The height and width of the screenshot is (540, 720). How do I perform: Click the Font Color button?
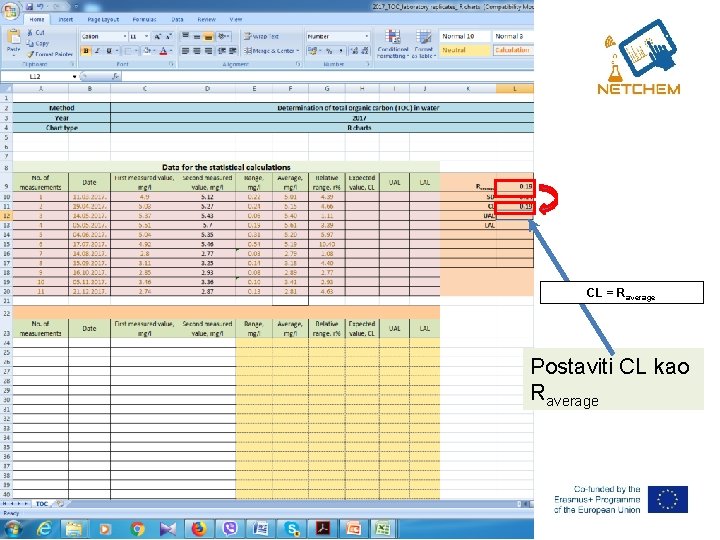click(163, 51)
